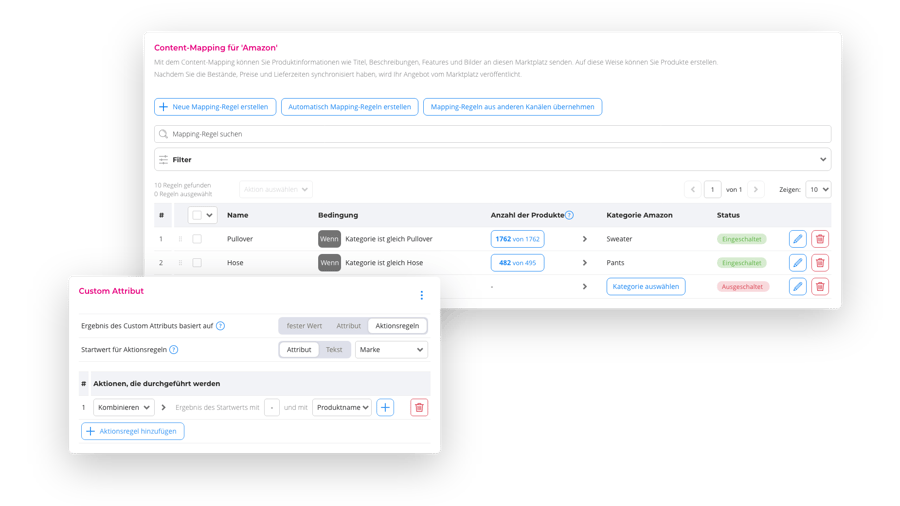Tick the Pullover row checkbox
Image resolution: width=900 pixels, height=506 pixels.
pyautogui.click(x=197, y=239)
